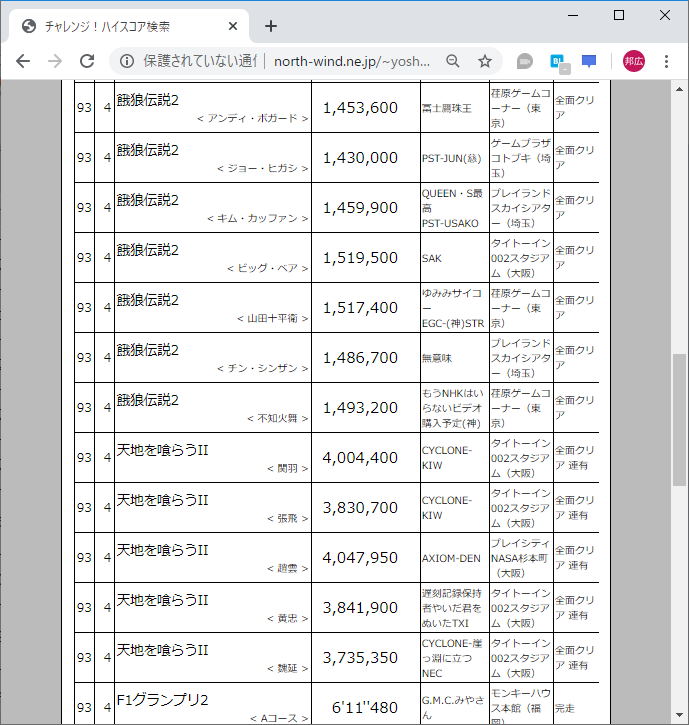
Task: Click character name 関羽
Action: [x=288, y=468]
